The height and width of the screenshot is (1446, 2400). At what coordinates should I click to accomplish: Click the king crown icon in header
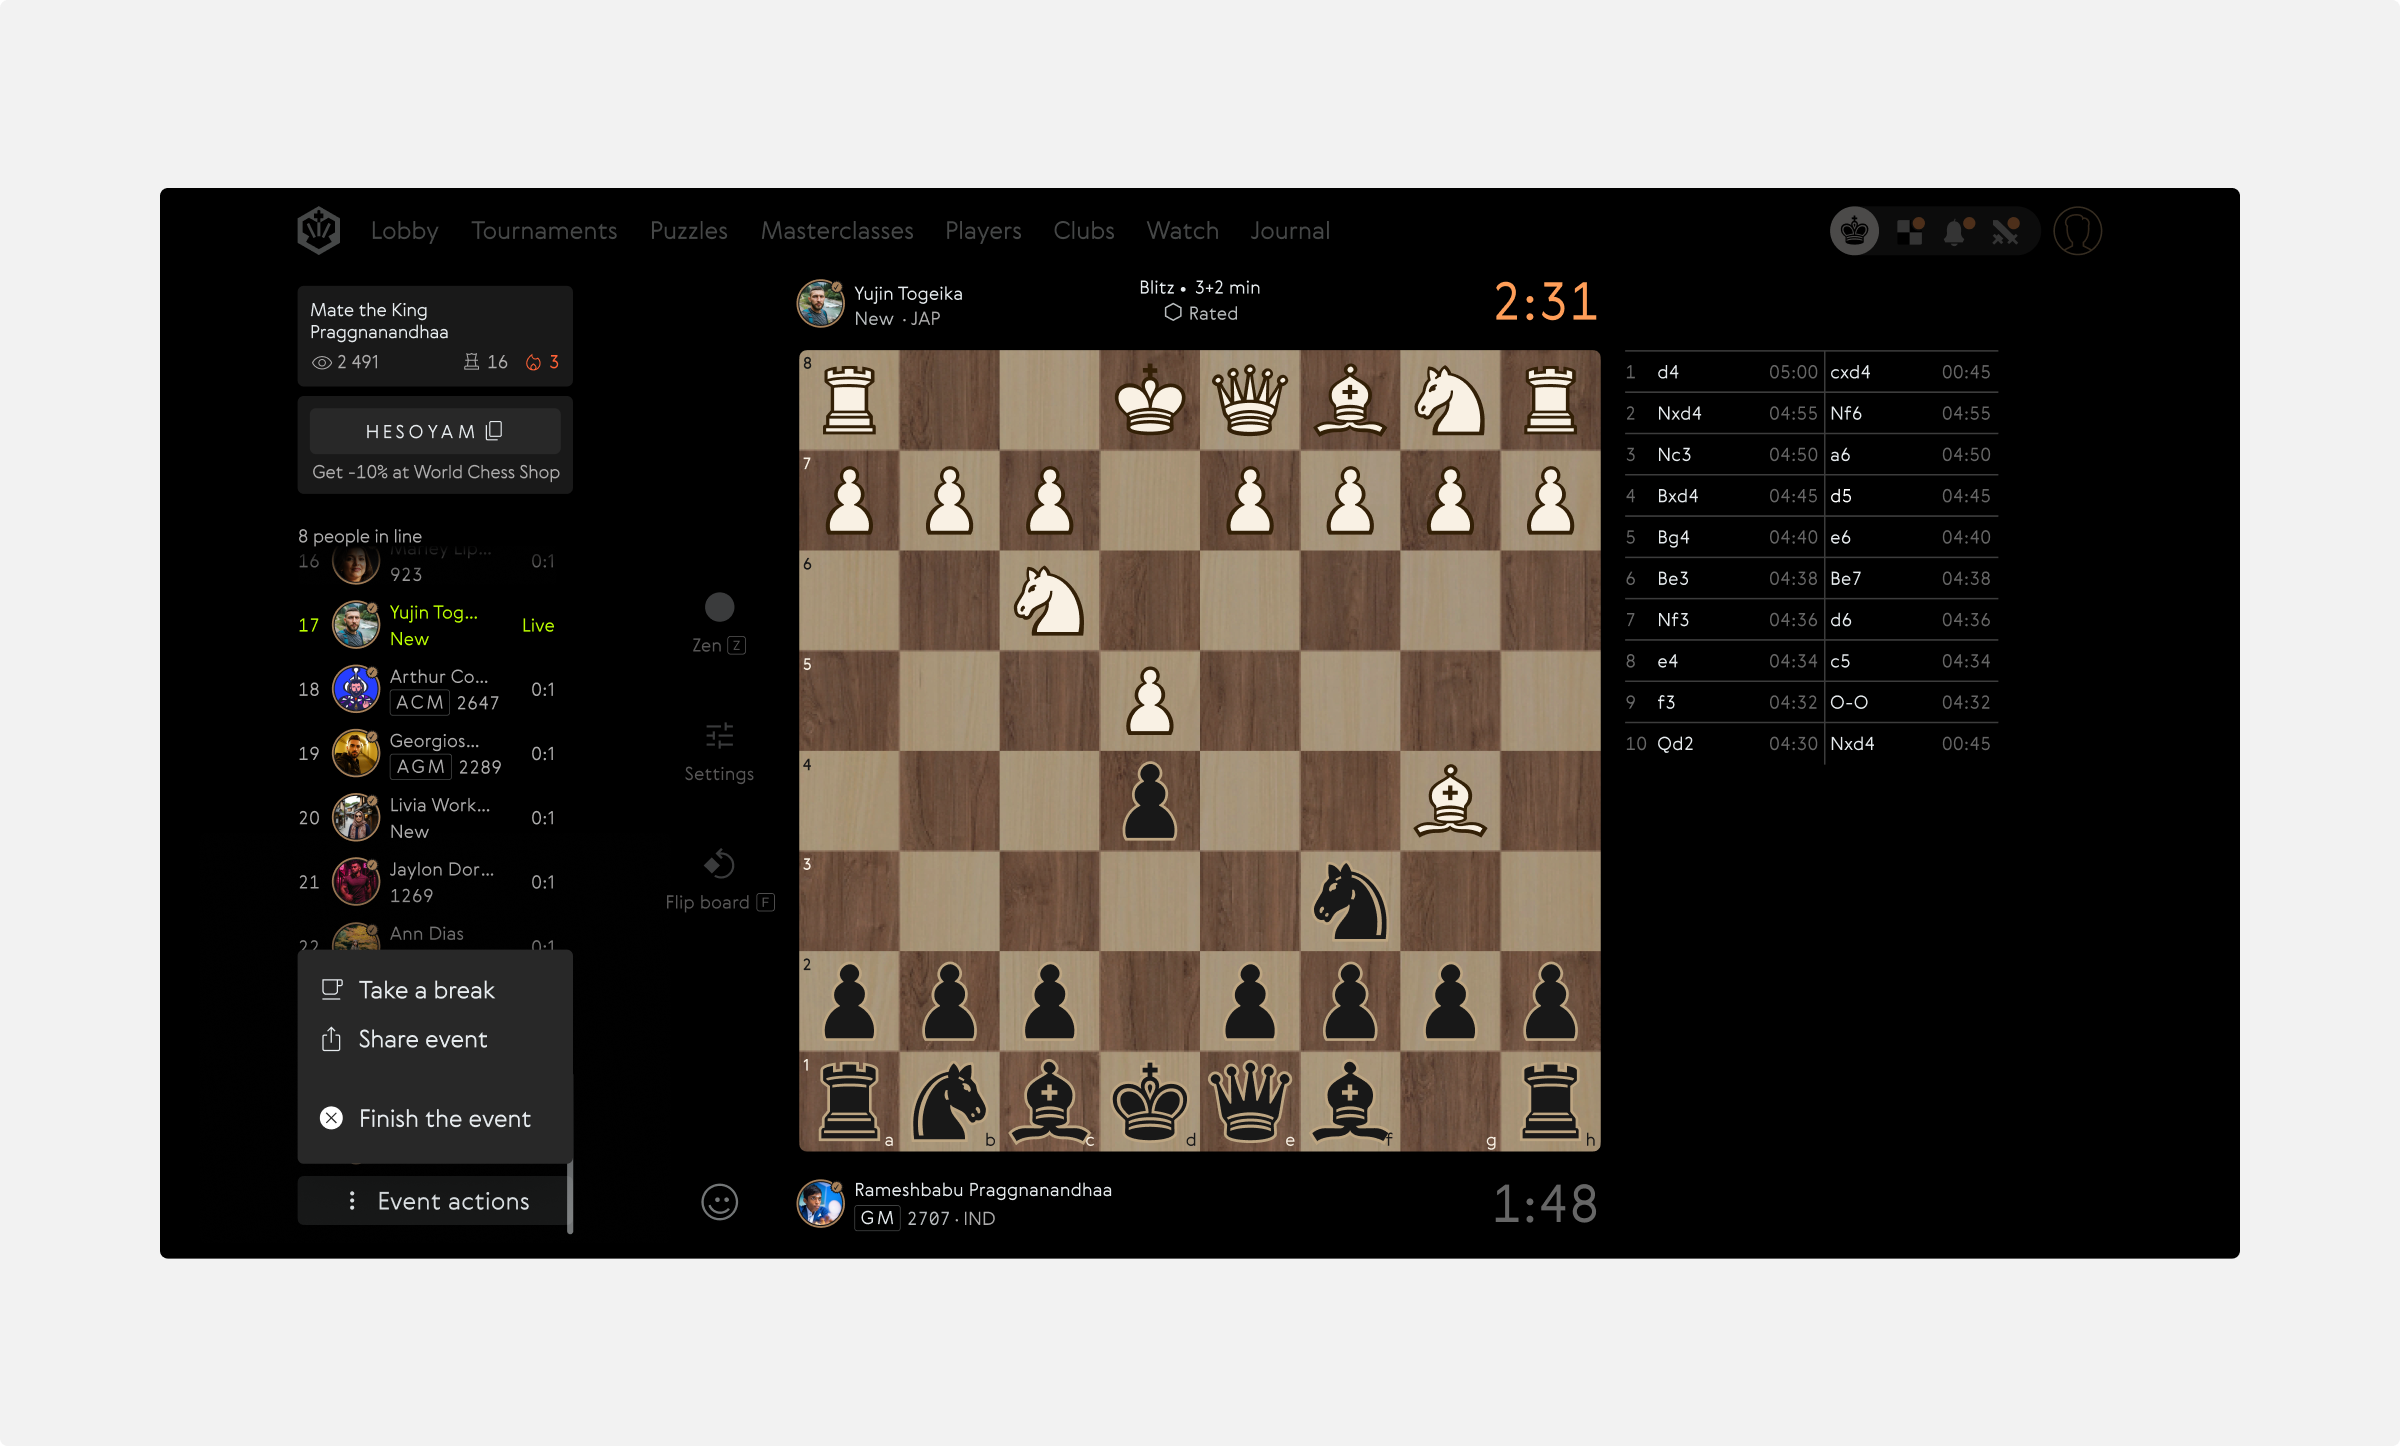[x=1854, y=232]
